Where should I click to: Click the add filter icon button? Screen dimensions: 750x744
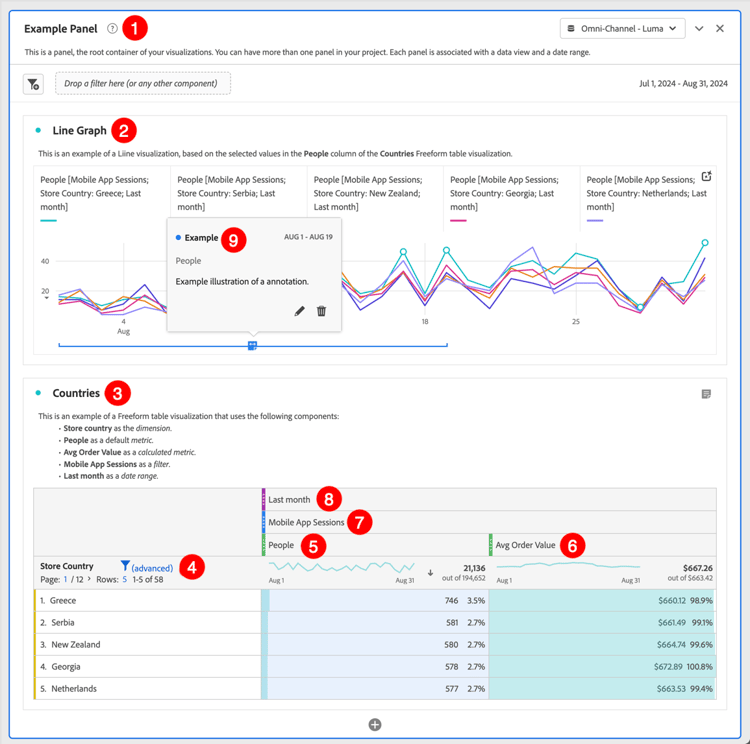[x=33, y=84]
